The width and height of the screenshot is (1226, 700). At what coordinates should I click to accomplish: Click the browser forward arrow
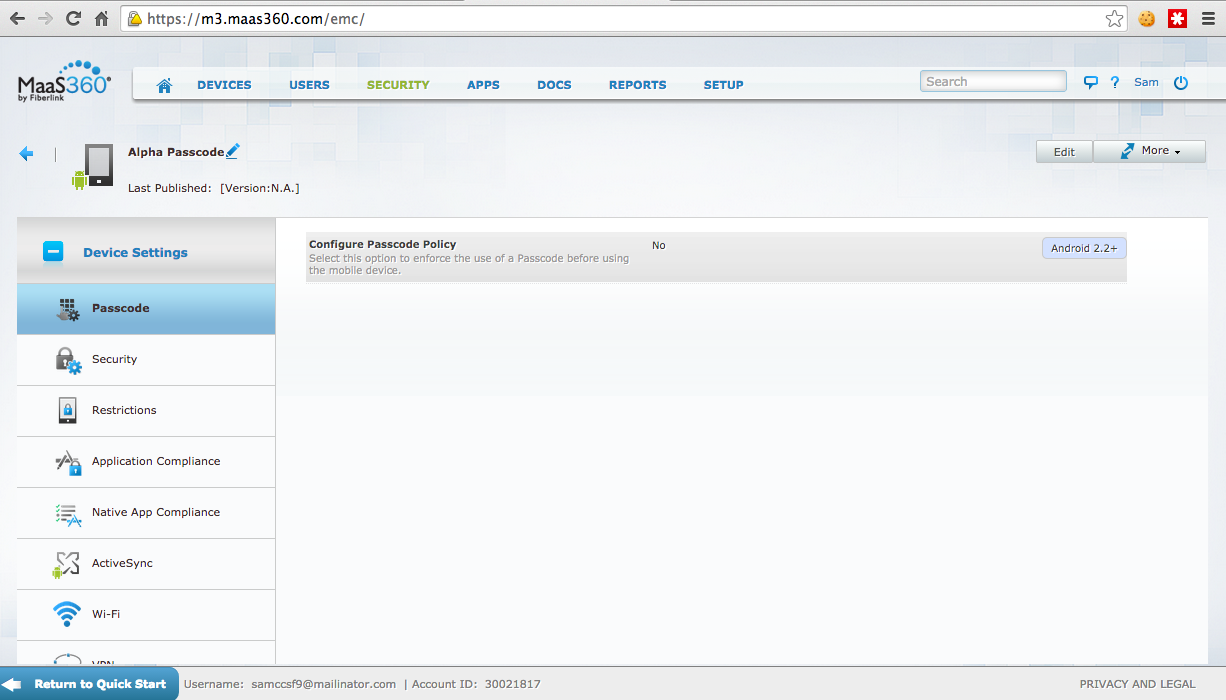(x=45, y=18)
